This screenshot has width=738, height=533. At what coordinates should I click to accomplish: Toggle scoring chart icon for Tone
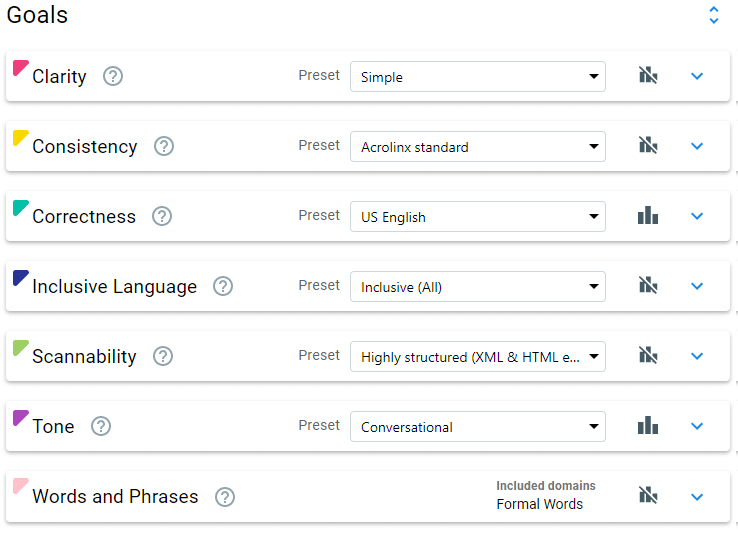click(x=648, y=425)
